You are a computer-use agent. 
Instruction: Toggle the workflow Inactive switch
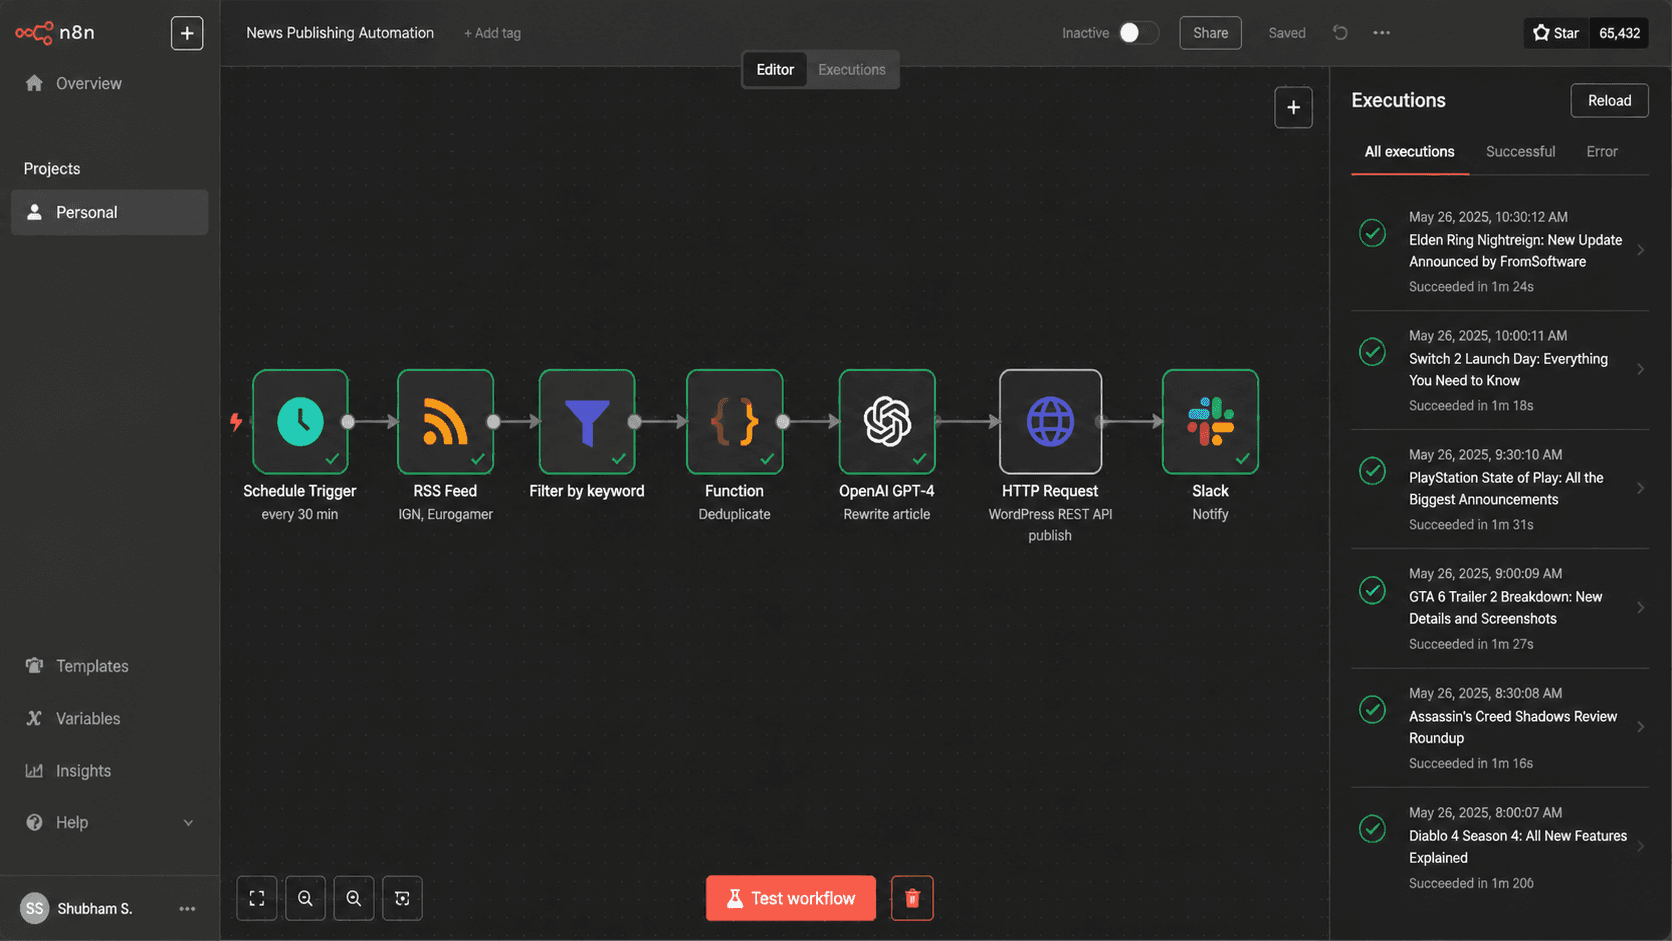pyautogui.click(x=1138, y=33)
